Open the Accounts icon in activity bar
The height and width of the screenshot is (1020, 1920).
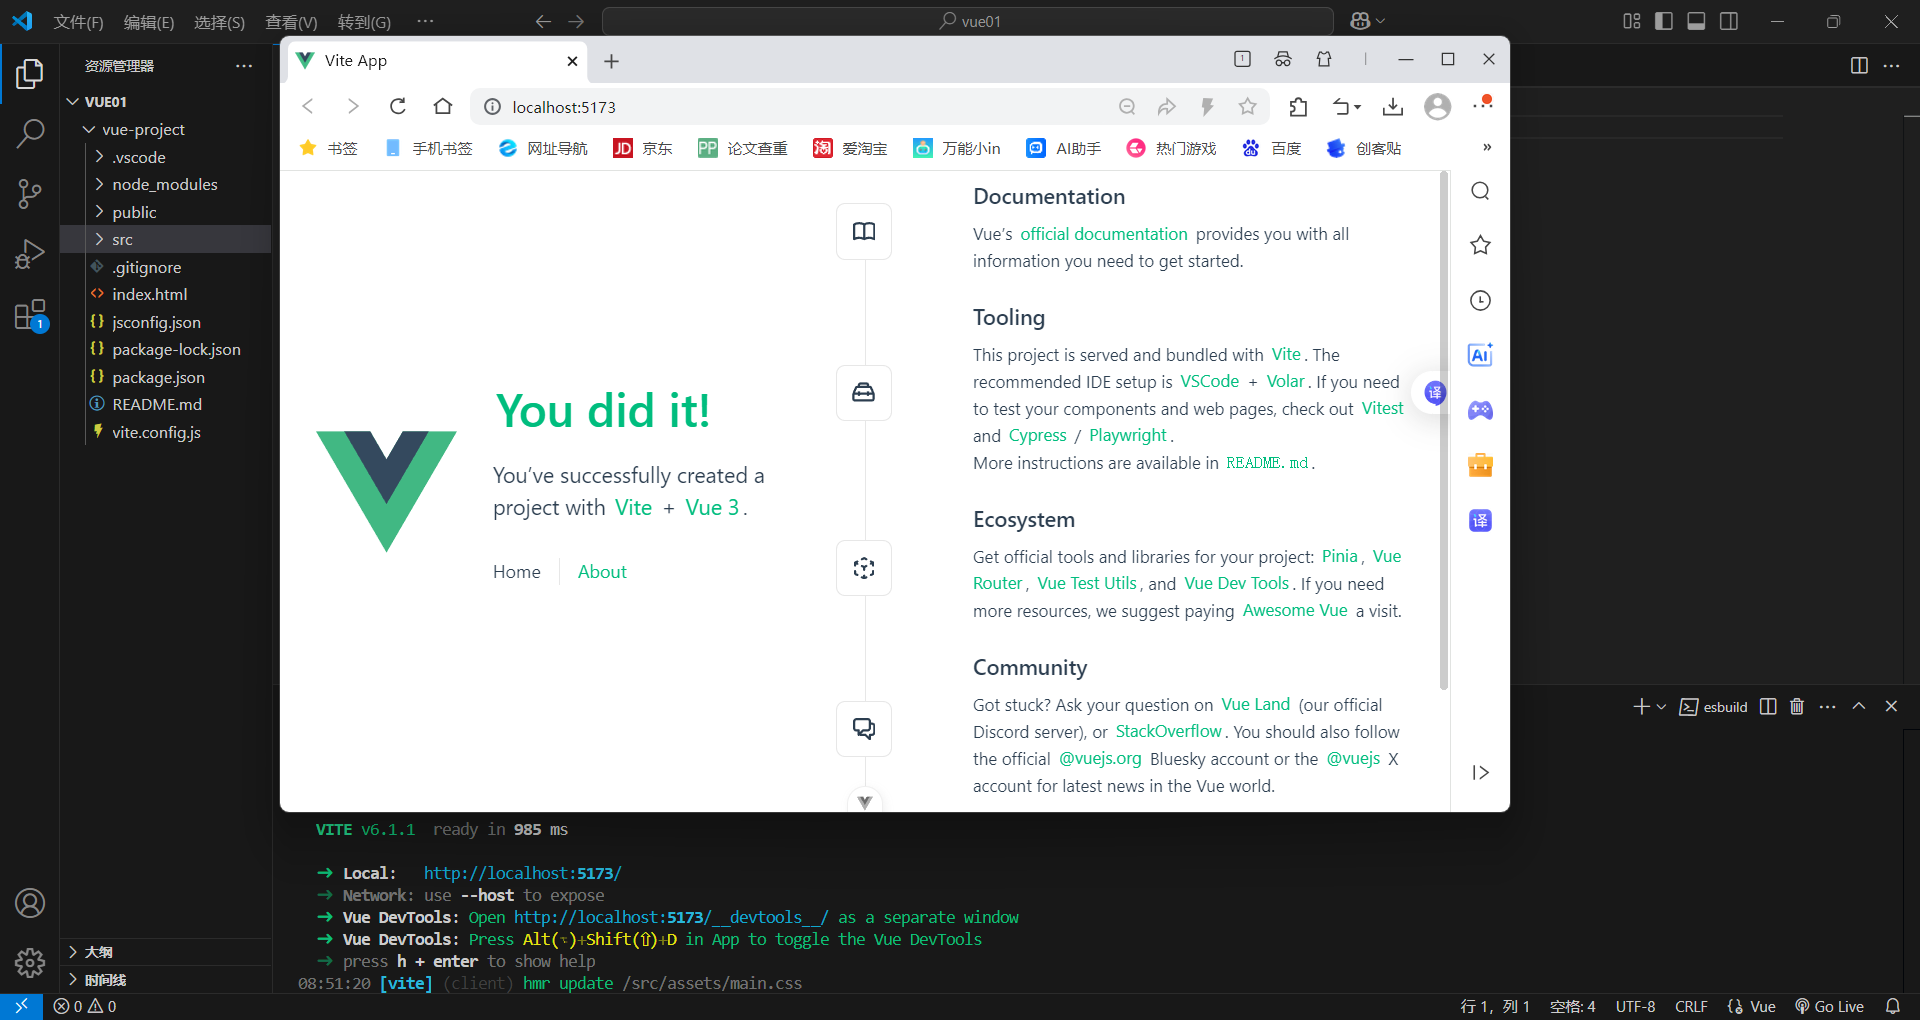click(30, 903)
